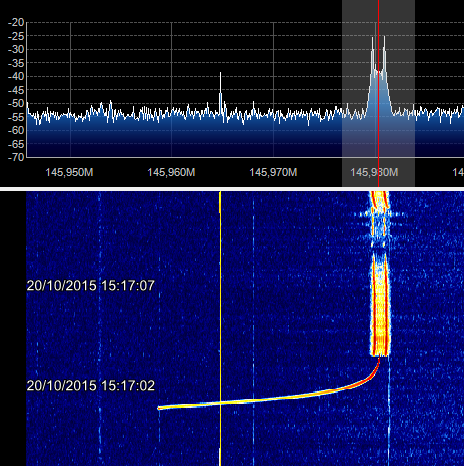Screen dimensions: 464x466
Task: Click the right peak of the twin-peak signal
Action: (x=384, y=37)
